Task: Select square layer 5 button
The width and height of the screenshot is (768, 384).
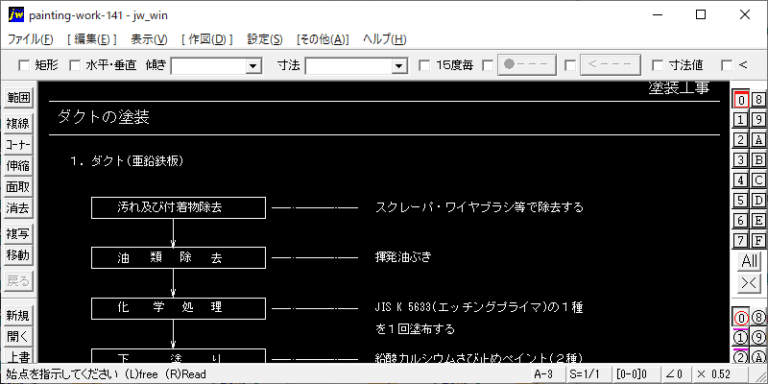Action: (x=741, y=200)
